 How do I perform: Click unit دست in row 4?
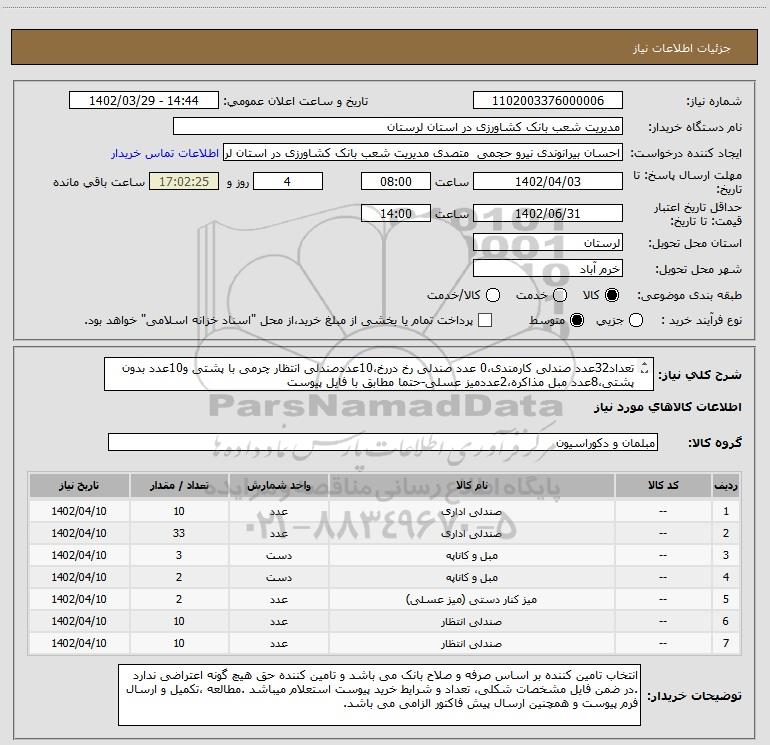pos(278,578)
